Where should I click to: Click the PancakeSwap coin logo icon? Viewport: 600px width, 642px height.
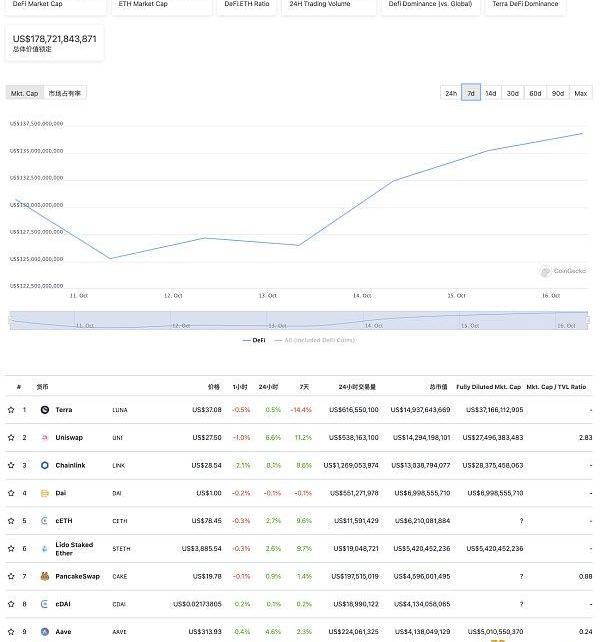coord(45,576)
